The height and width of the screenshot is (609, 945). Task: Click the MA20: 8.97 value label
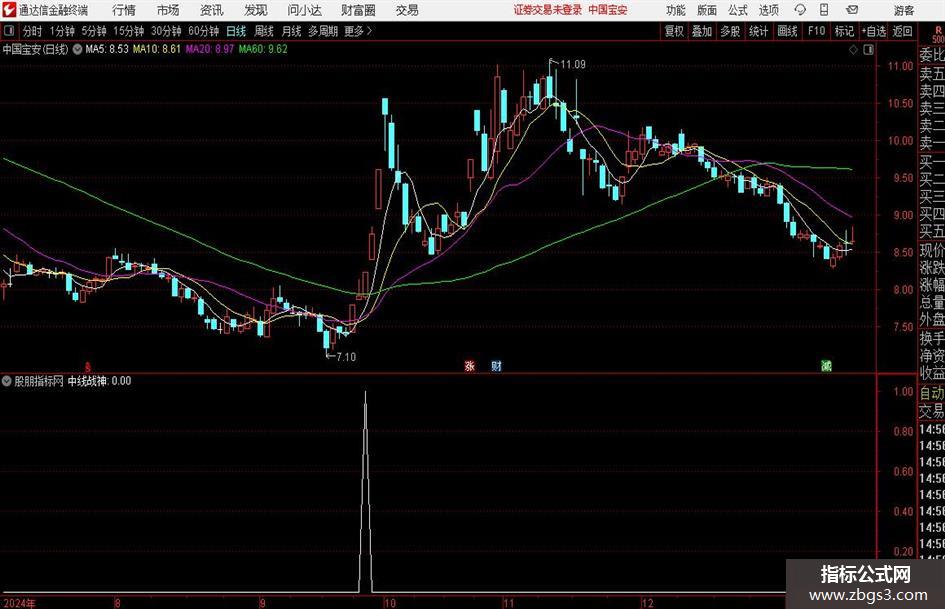pyautogui.click(x=209, y=49)
